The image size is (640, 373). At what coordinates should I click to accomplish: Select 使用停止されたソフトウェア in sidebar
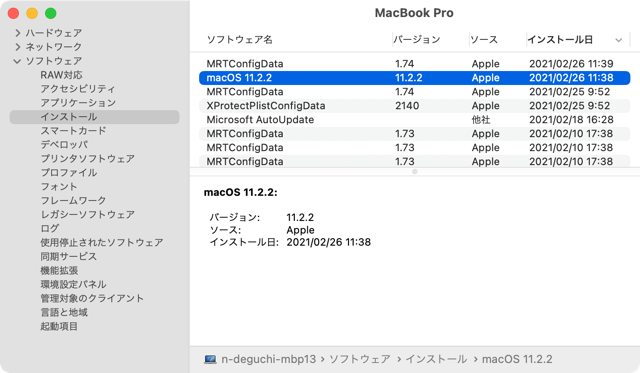point(102,242)
